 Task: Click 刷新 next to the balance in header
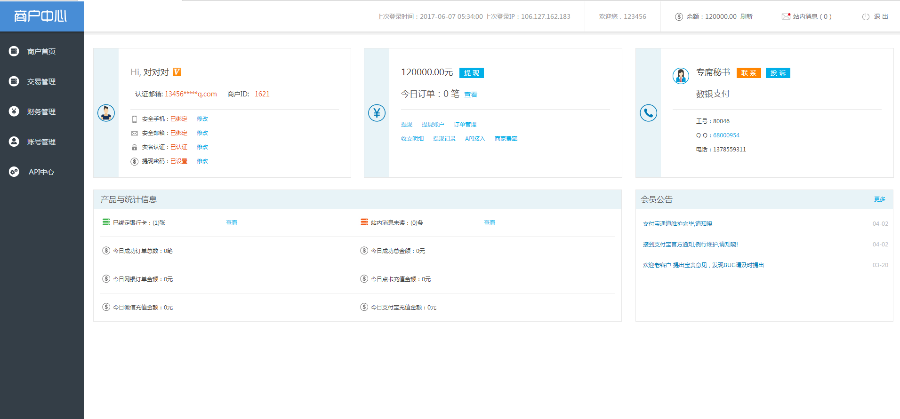coord(746,17)
